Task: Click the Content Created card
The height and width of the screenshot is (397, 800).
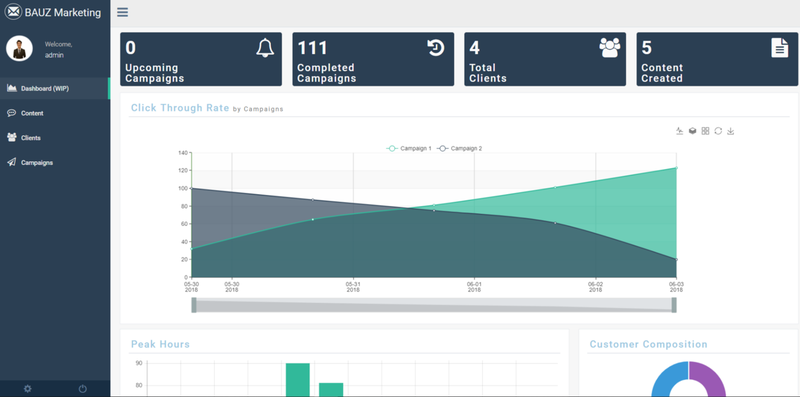Action: pos(717,59)
